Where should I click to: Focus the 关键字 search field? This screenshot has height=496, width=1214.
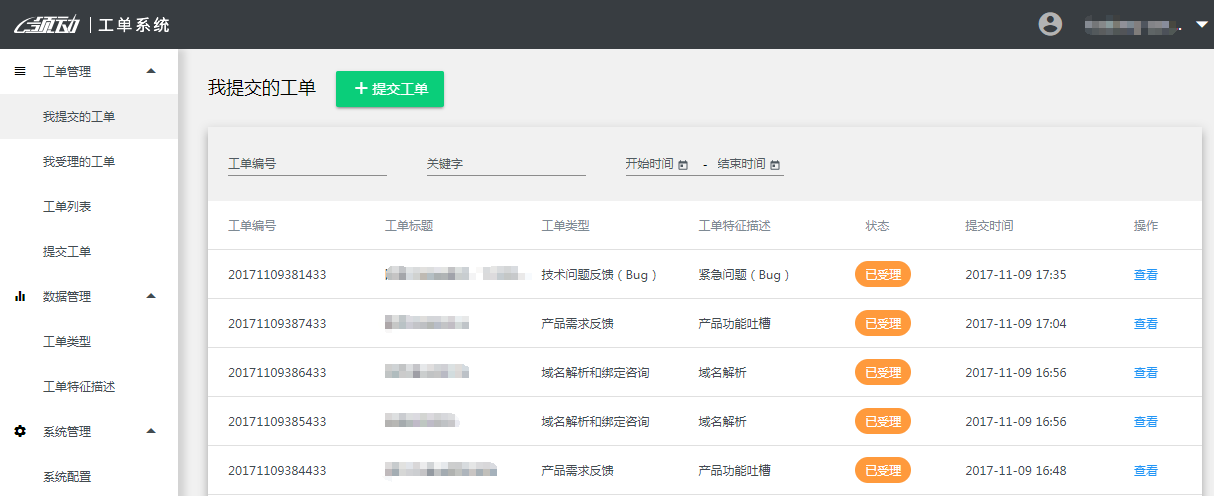[505, 164]
